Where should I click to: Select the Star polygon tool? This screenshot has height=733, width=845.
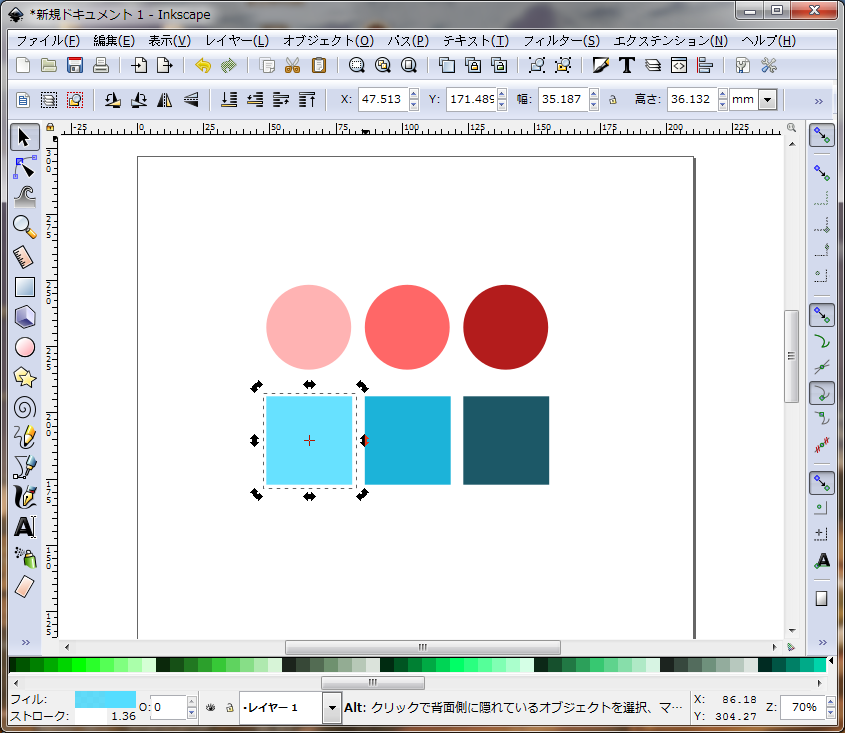click(24, 377)
